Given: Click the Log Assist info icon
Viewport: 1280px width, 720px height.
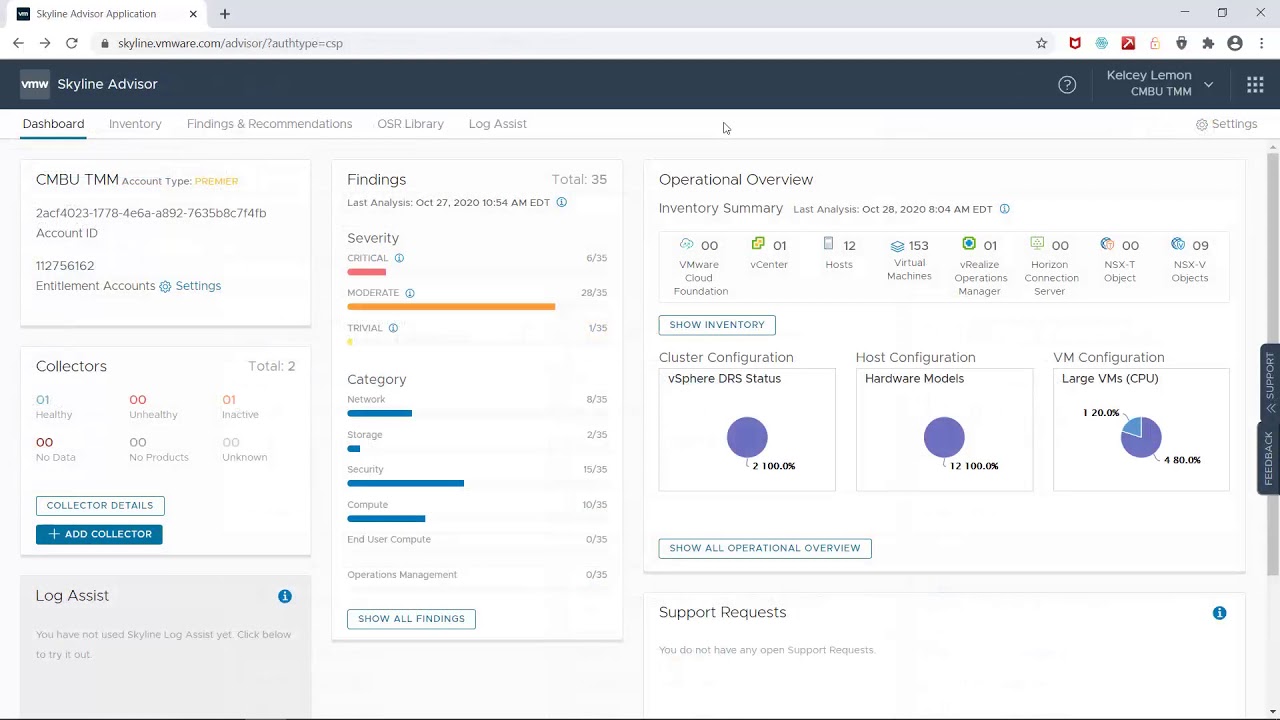Looking at the screenshot, I should click(285, 596).
